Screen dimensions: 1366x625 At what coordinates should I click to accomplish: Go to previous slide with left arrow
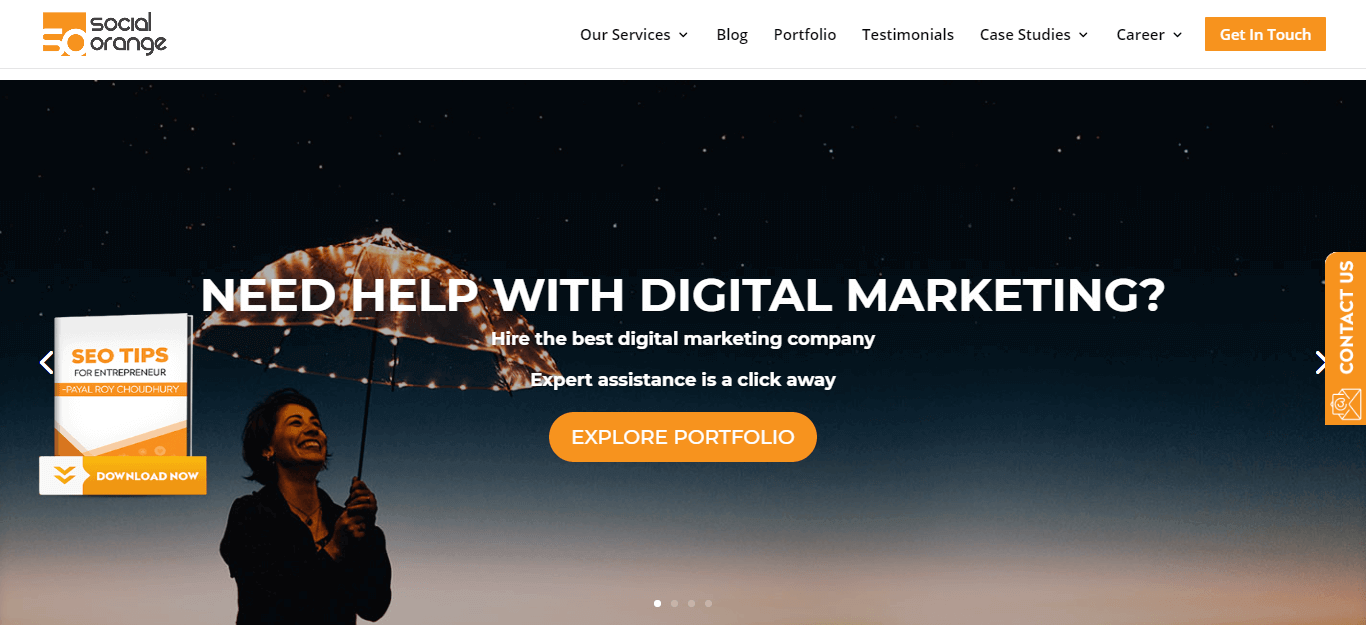coord(46,362)
